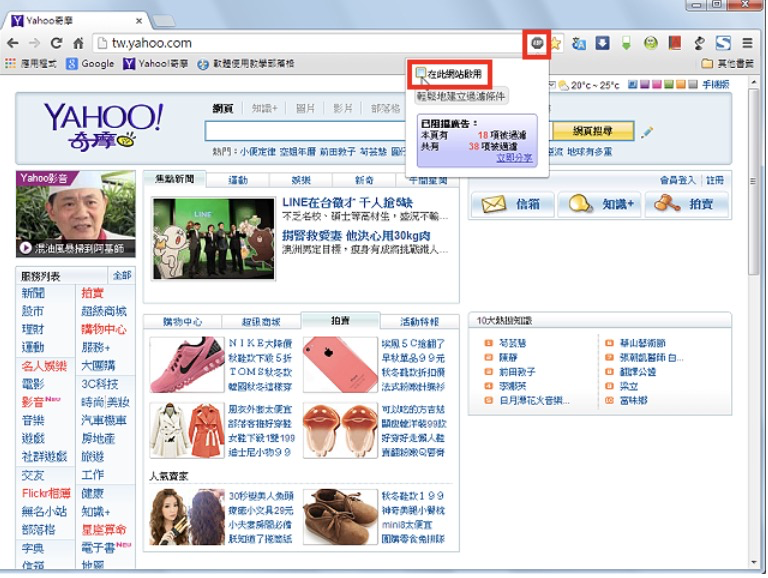Click the green download arrow extension icon

point(626,44)
